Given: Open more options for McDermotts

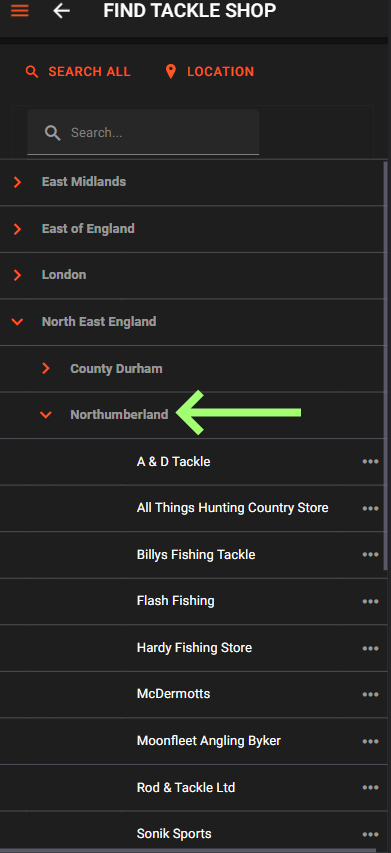Looking at the screenshot, I should 370,694.
